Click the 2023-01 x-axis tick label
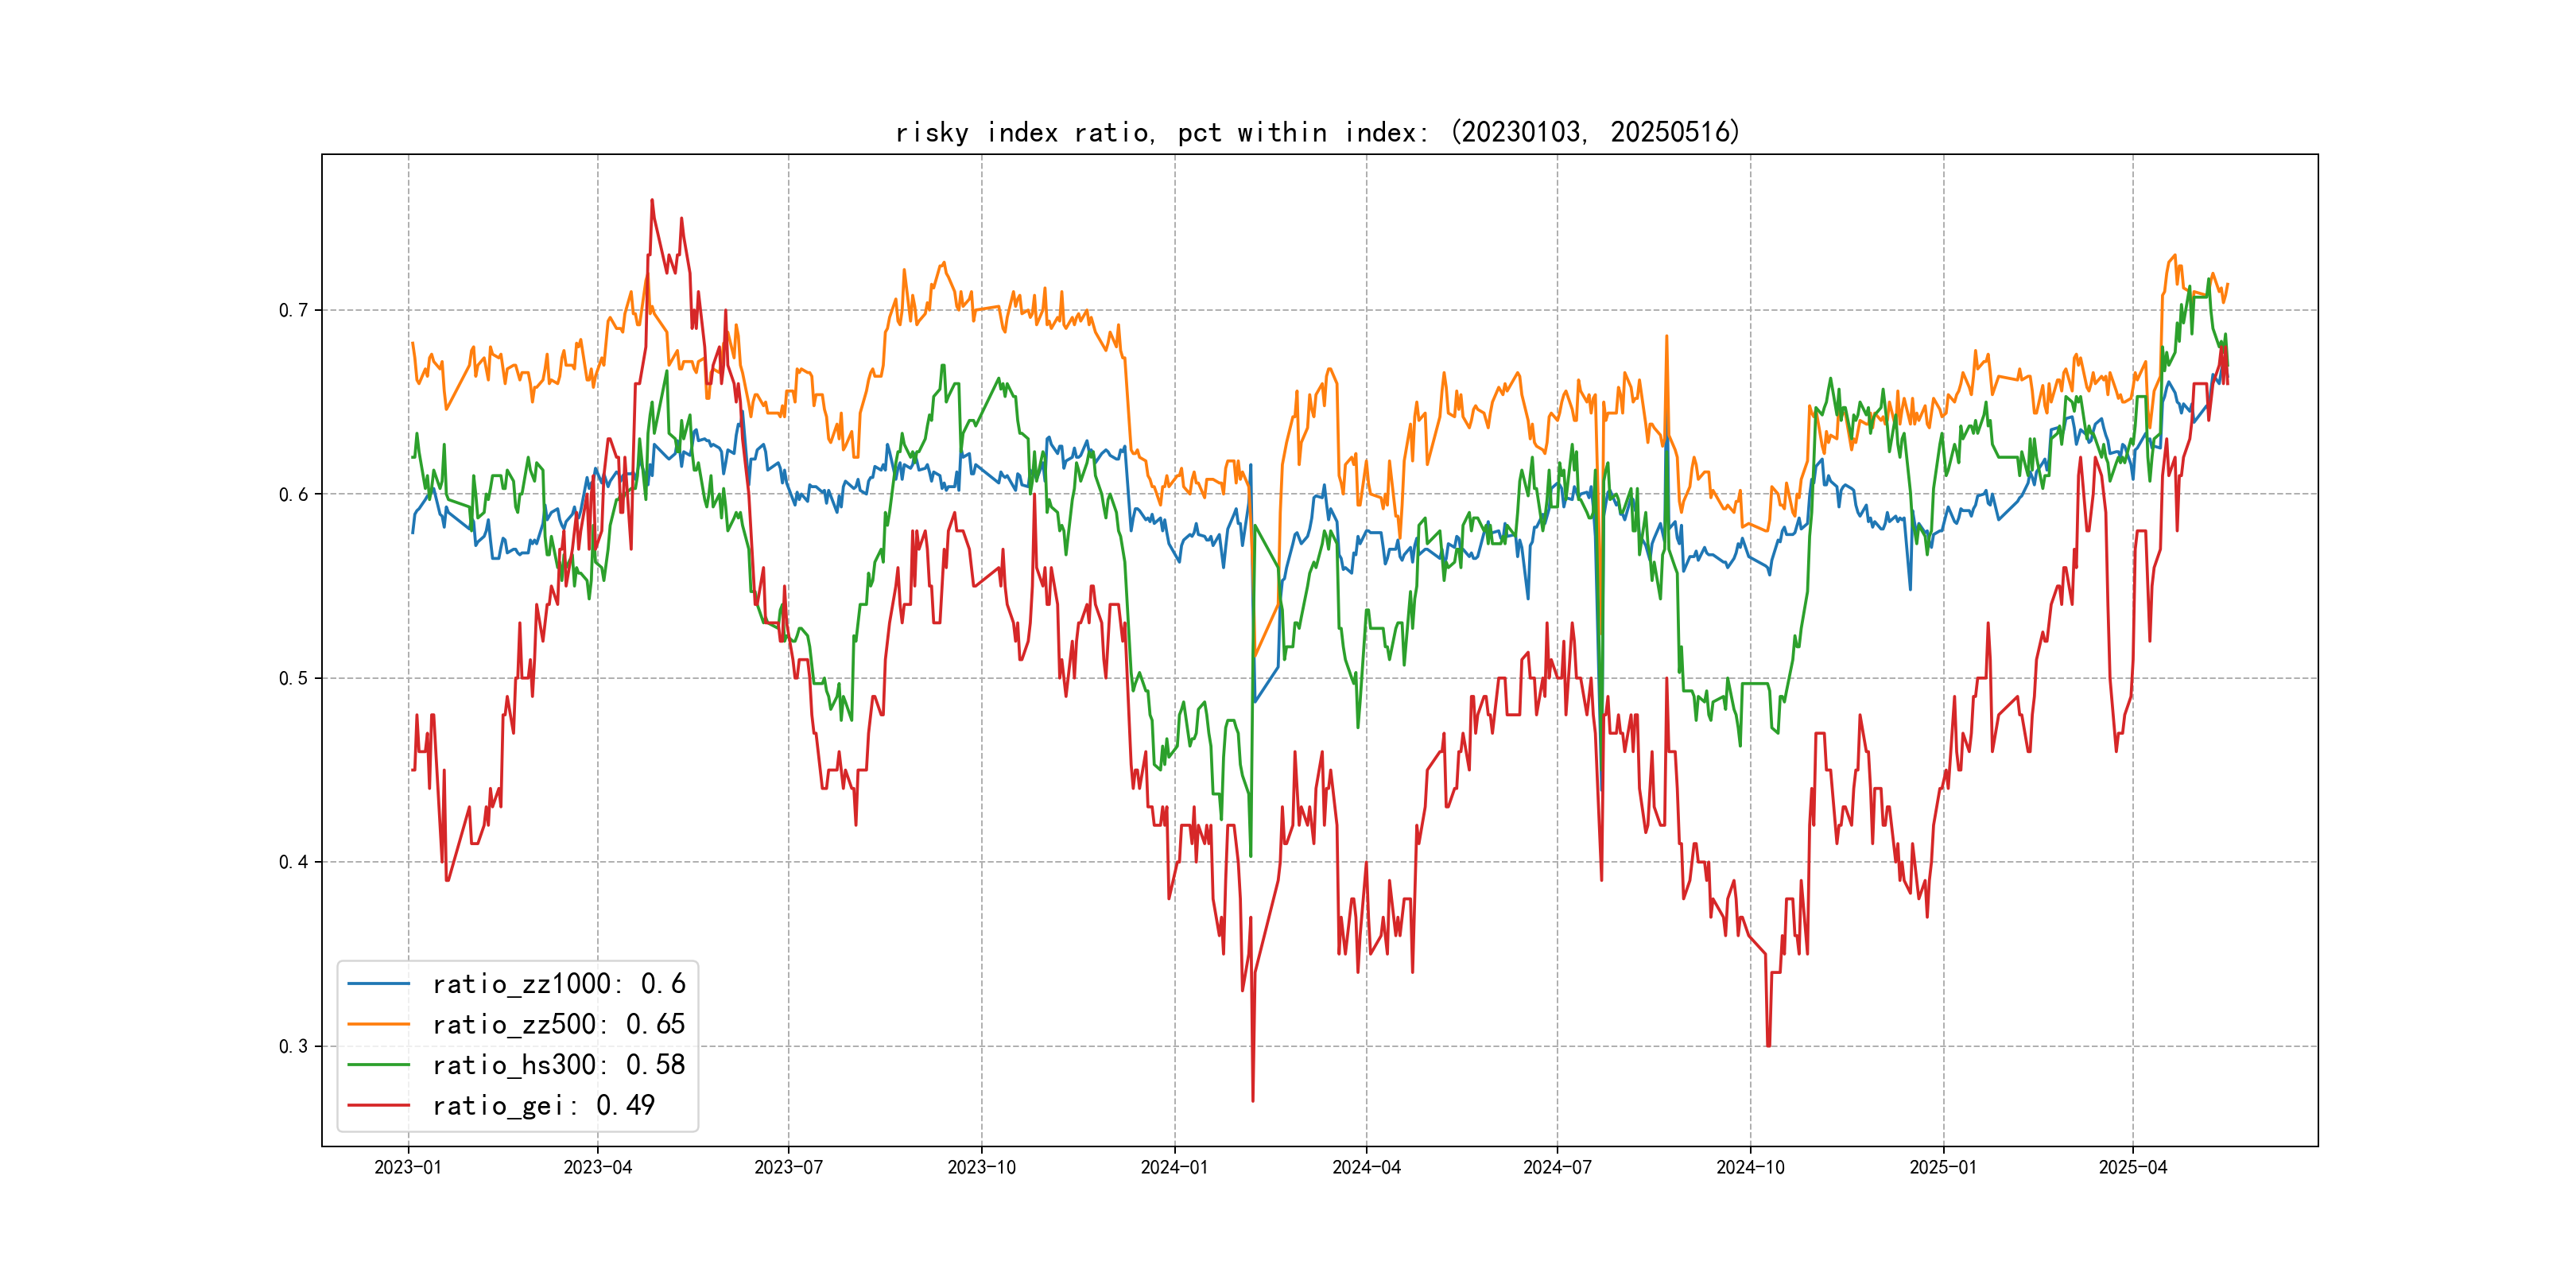This screenshot has width=2576, height=1288. point(408,1167)
